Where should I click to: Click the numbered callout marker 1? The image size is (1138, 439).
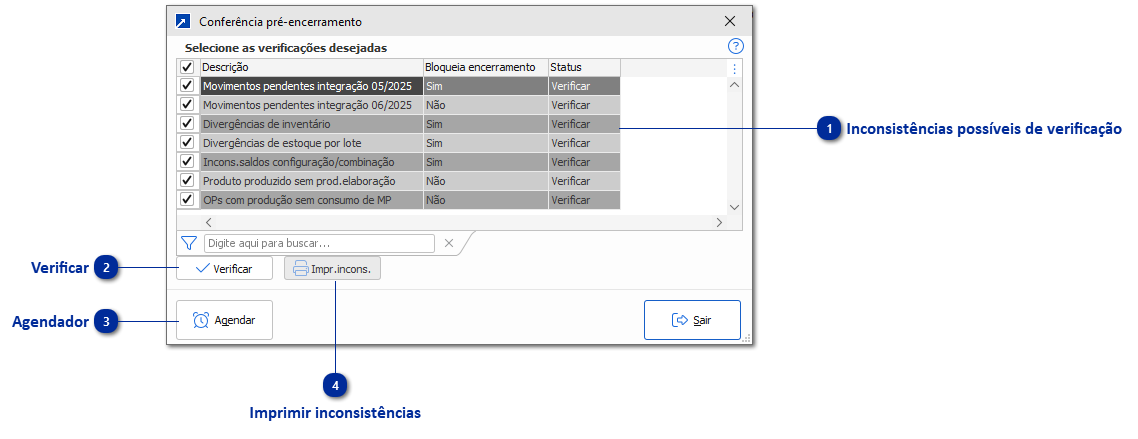828,129
